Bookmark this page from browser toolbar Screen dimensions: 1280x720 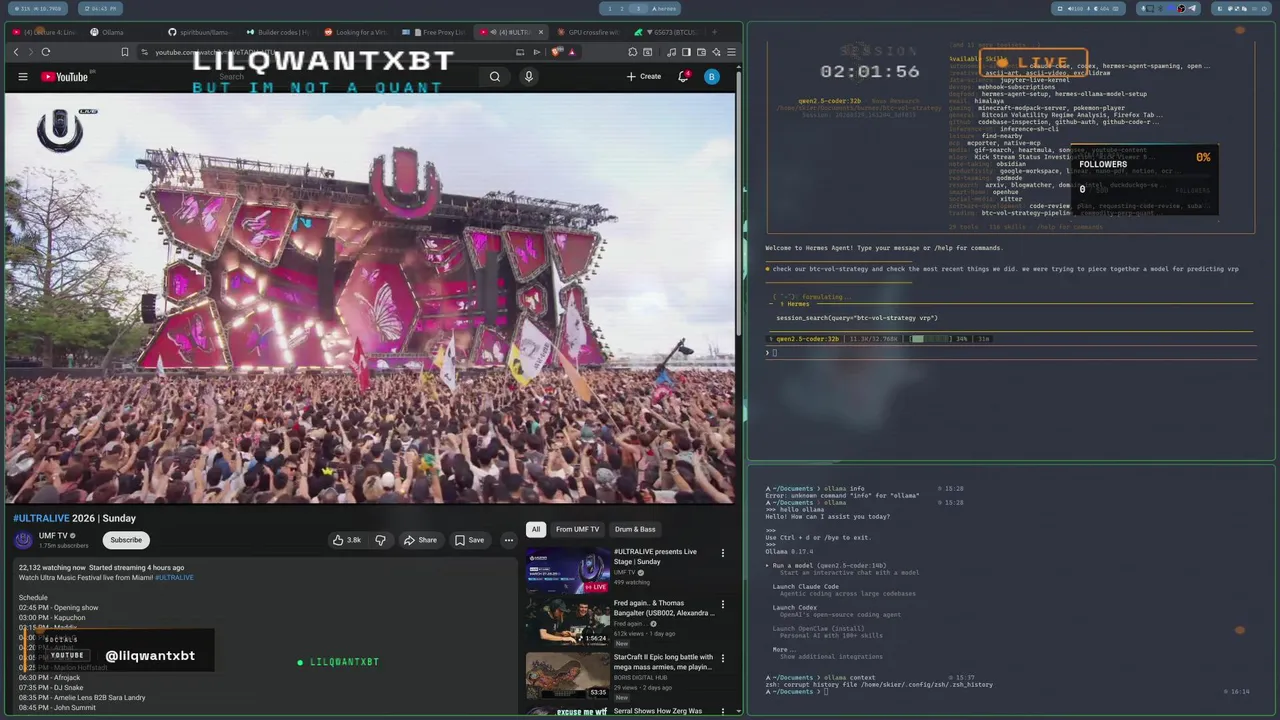point(125,52)
